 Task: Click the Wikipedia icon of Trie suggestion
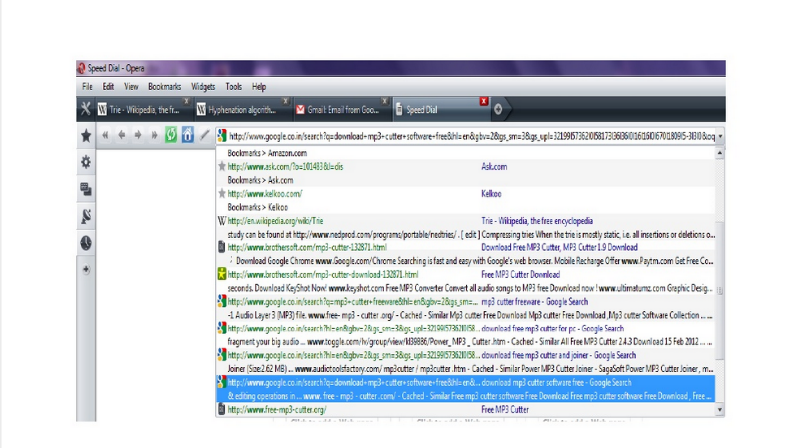coord(222,220)
